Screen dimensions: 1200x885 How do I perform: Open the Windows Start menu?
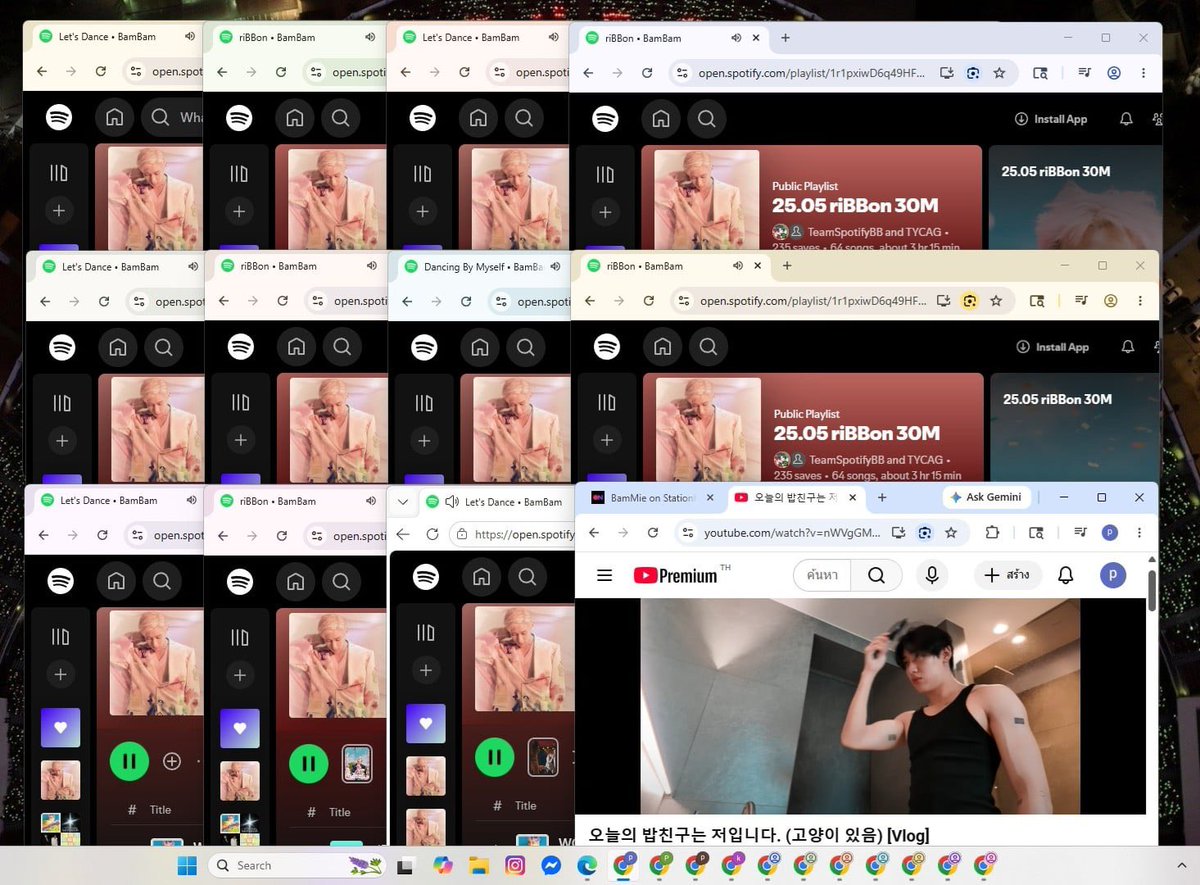(x=187, y=865)
